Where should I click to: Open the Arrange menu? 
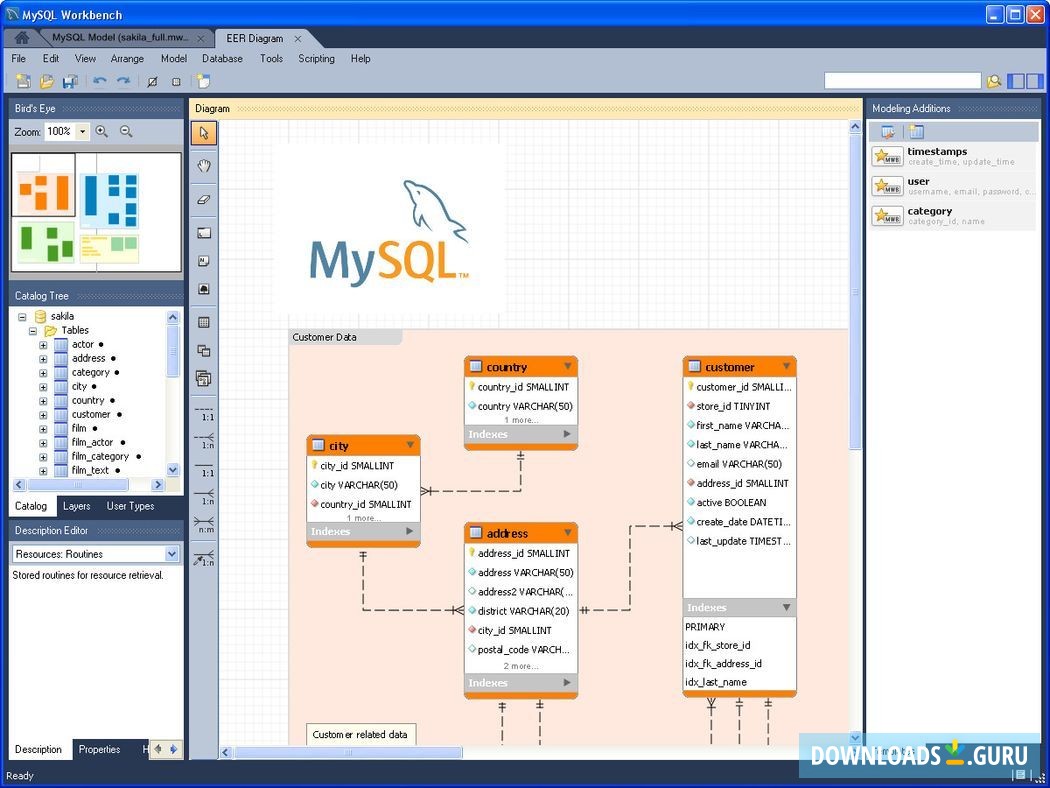[x=127, y=58]
